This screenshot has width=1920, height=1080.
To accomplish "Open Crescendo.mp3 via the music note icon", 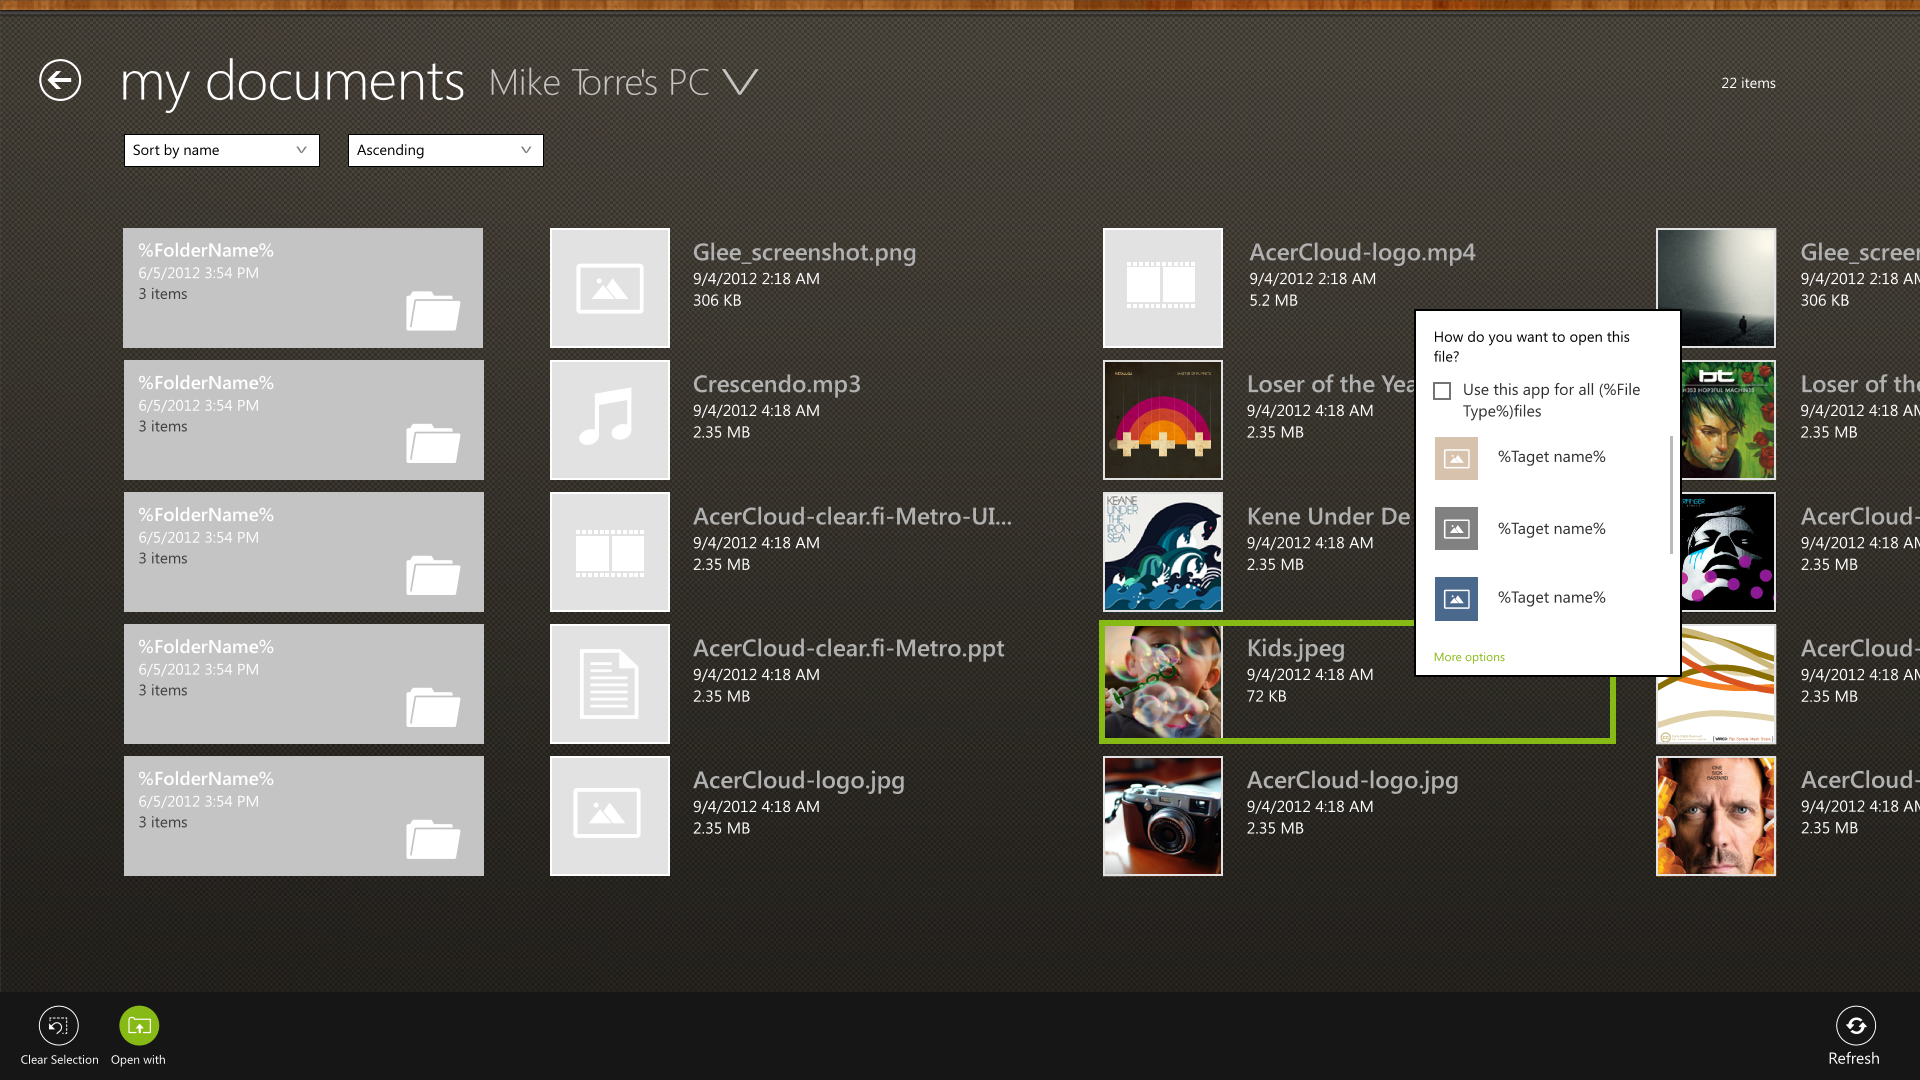I will click(x=609, y=419).
